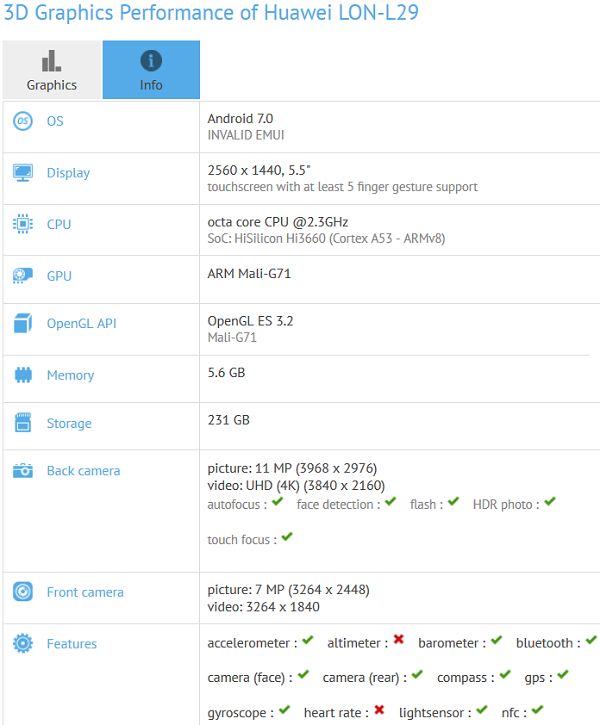This screenshot has height=725, width=600.
Task: Click the 231 GB storage value
Action: tap(229, 420)
